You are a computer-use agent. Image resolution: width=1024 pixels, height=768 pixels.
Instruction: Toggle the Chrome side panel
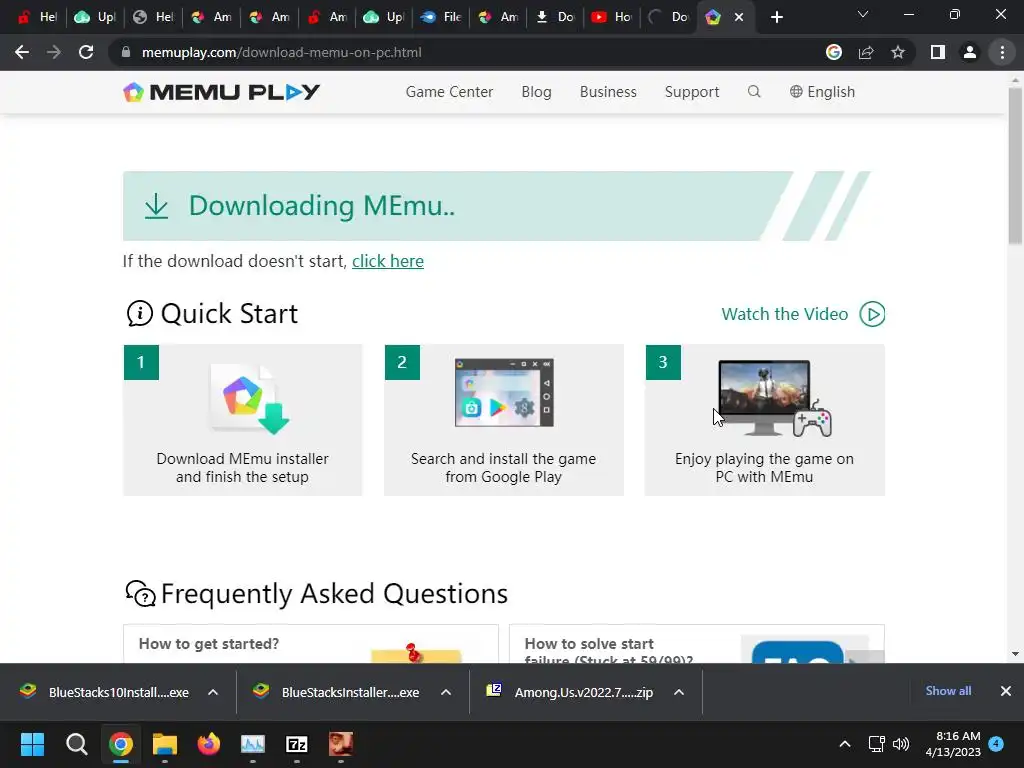click(x=938, y=52)
